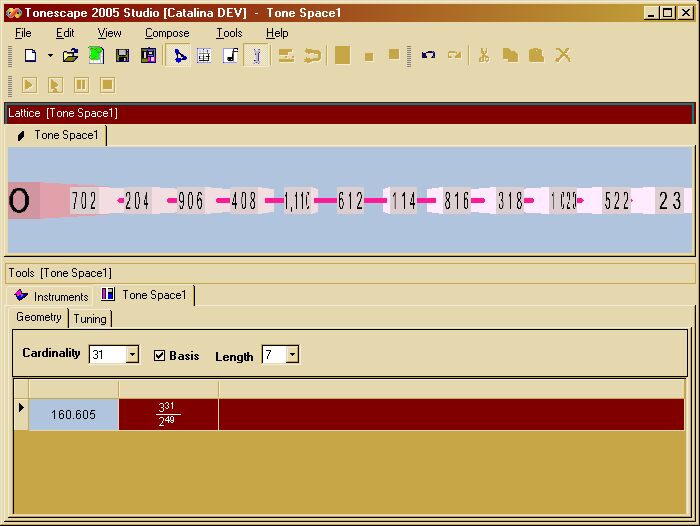Click the Redo arrow icon

[454, 55]
